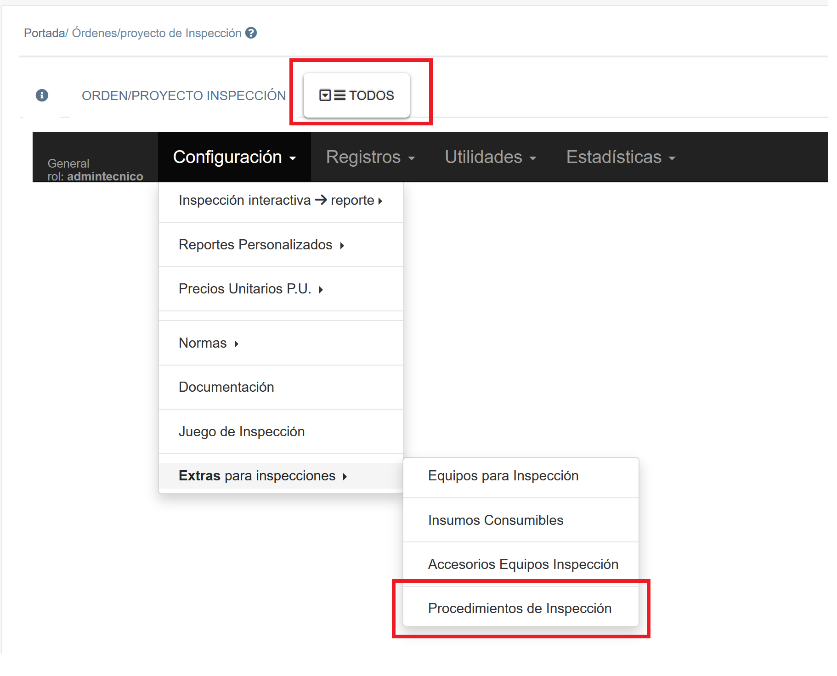Screen dimensions: 837x676
Task: Open the Utilidades dropdown menu
Action: (x=490, y=157)
